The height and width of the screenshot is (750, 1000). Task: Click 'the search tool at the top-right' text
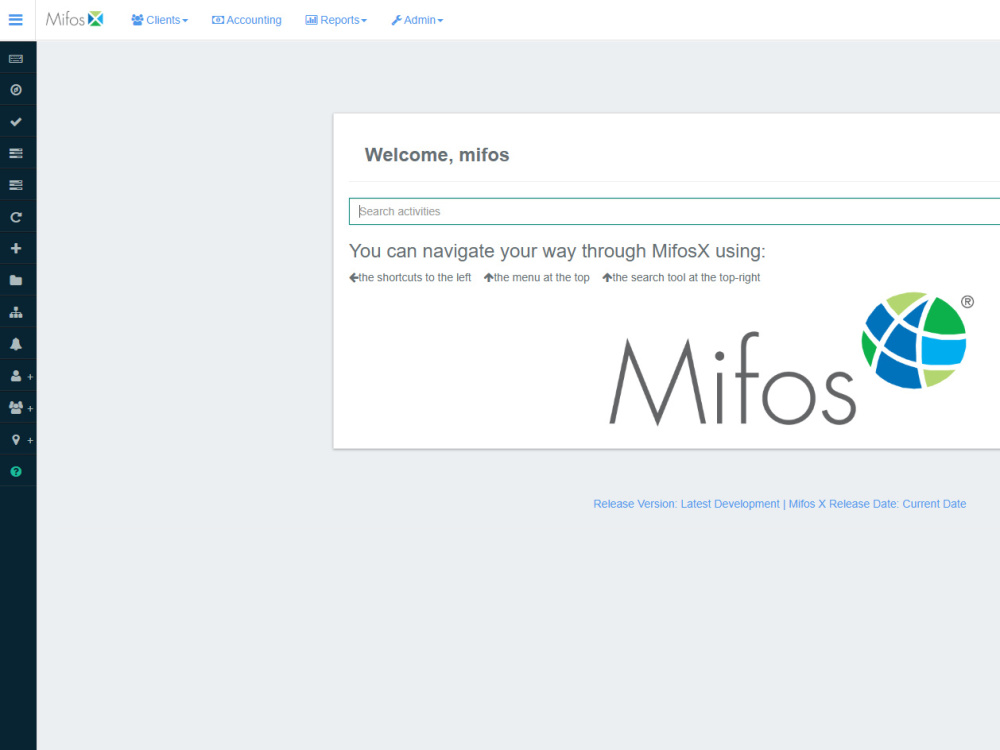point(686,277)
